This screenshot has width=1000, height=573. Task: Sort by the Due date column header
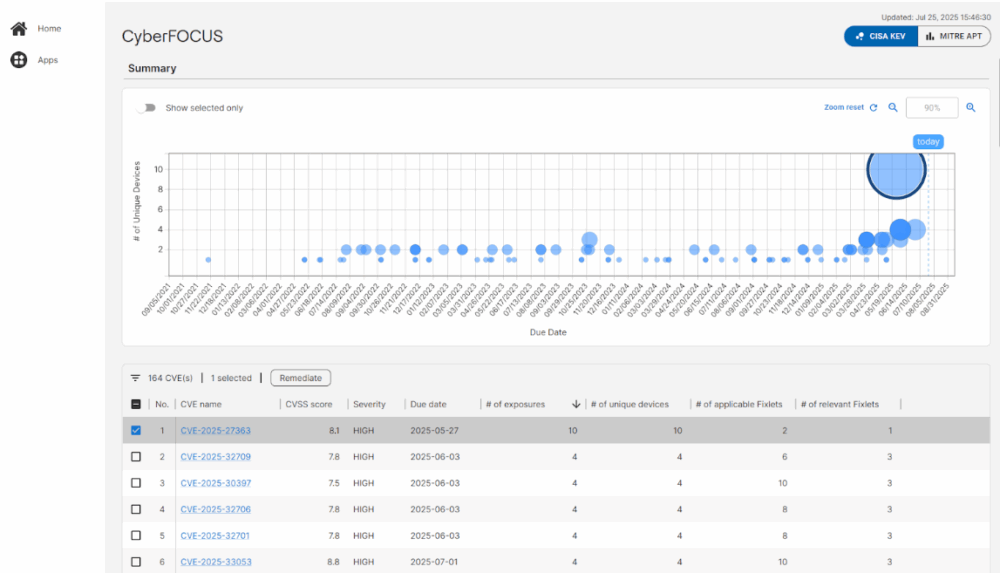pyautogui.click(x=426, y=404)
